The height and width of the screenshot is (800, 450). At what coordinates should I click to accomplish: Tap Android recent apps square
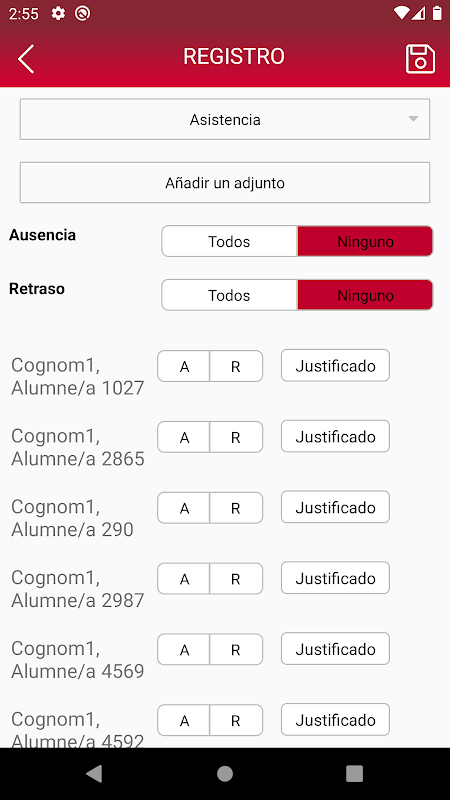pos(354,773)
